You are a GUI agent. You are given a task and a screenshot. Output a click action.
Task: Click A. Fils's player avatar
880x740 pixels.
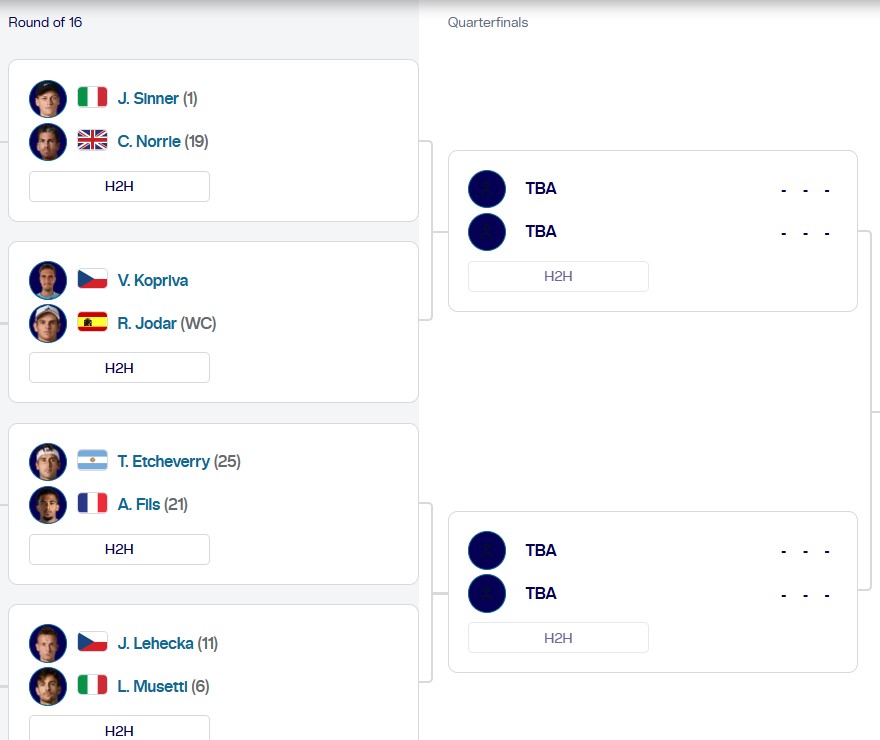[x=48, y=505]
